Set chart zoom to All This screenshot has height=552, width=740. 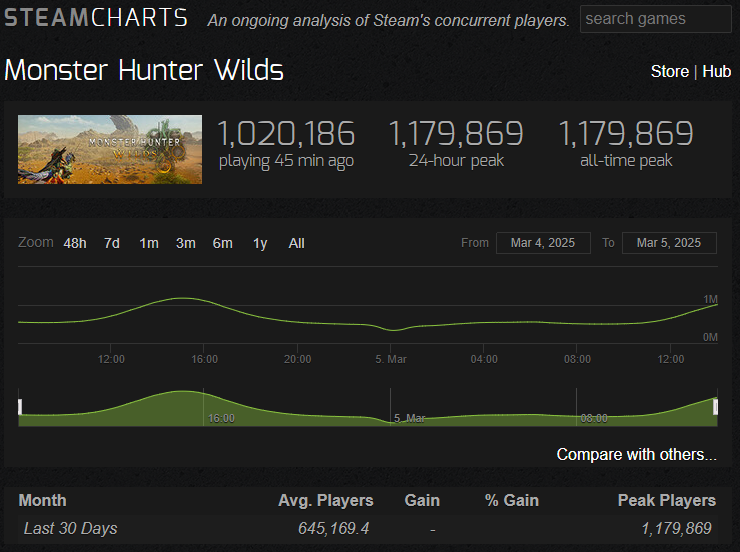pos(296,243)
